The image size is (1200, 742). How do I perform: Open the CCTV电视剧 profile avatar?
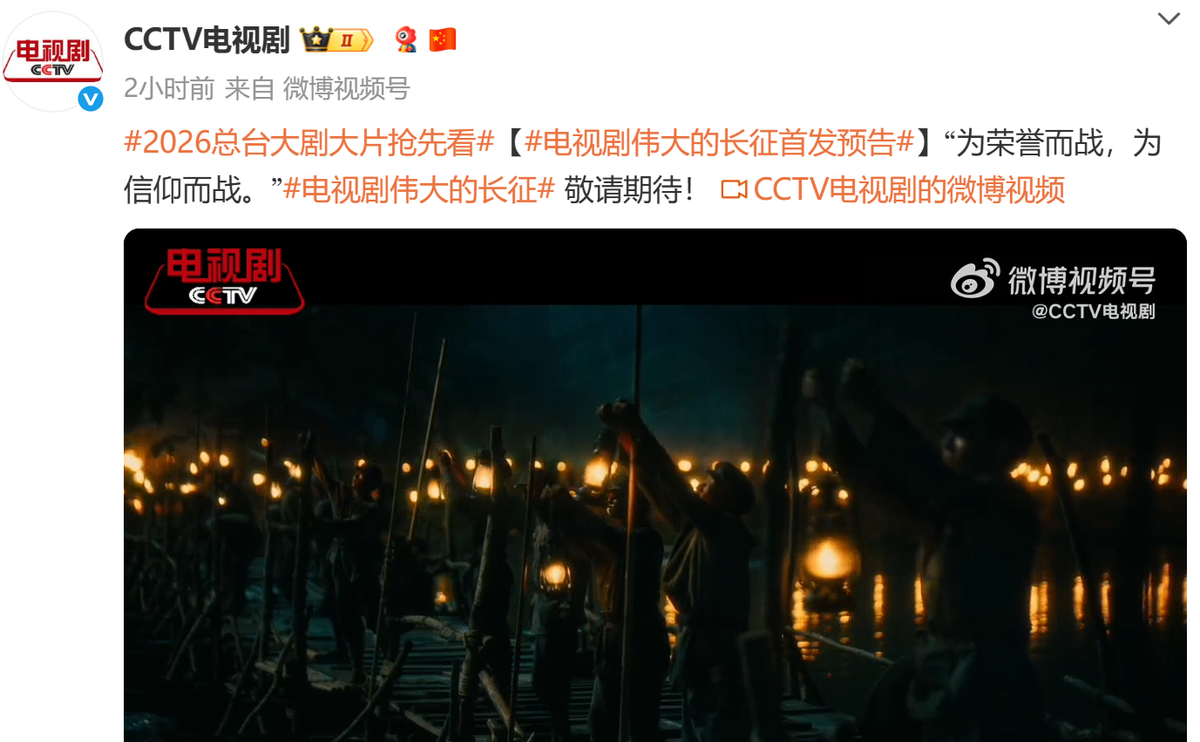click(53, 61)
